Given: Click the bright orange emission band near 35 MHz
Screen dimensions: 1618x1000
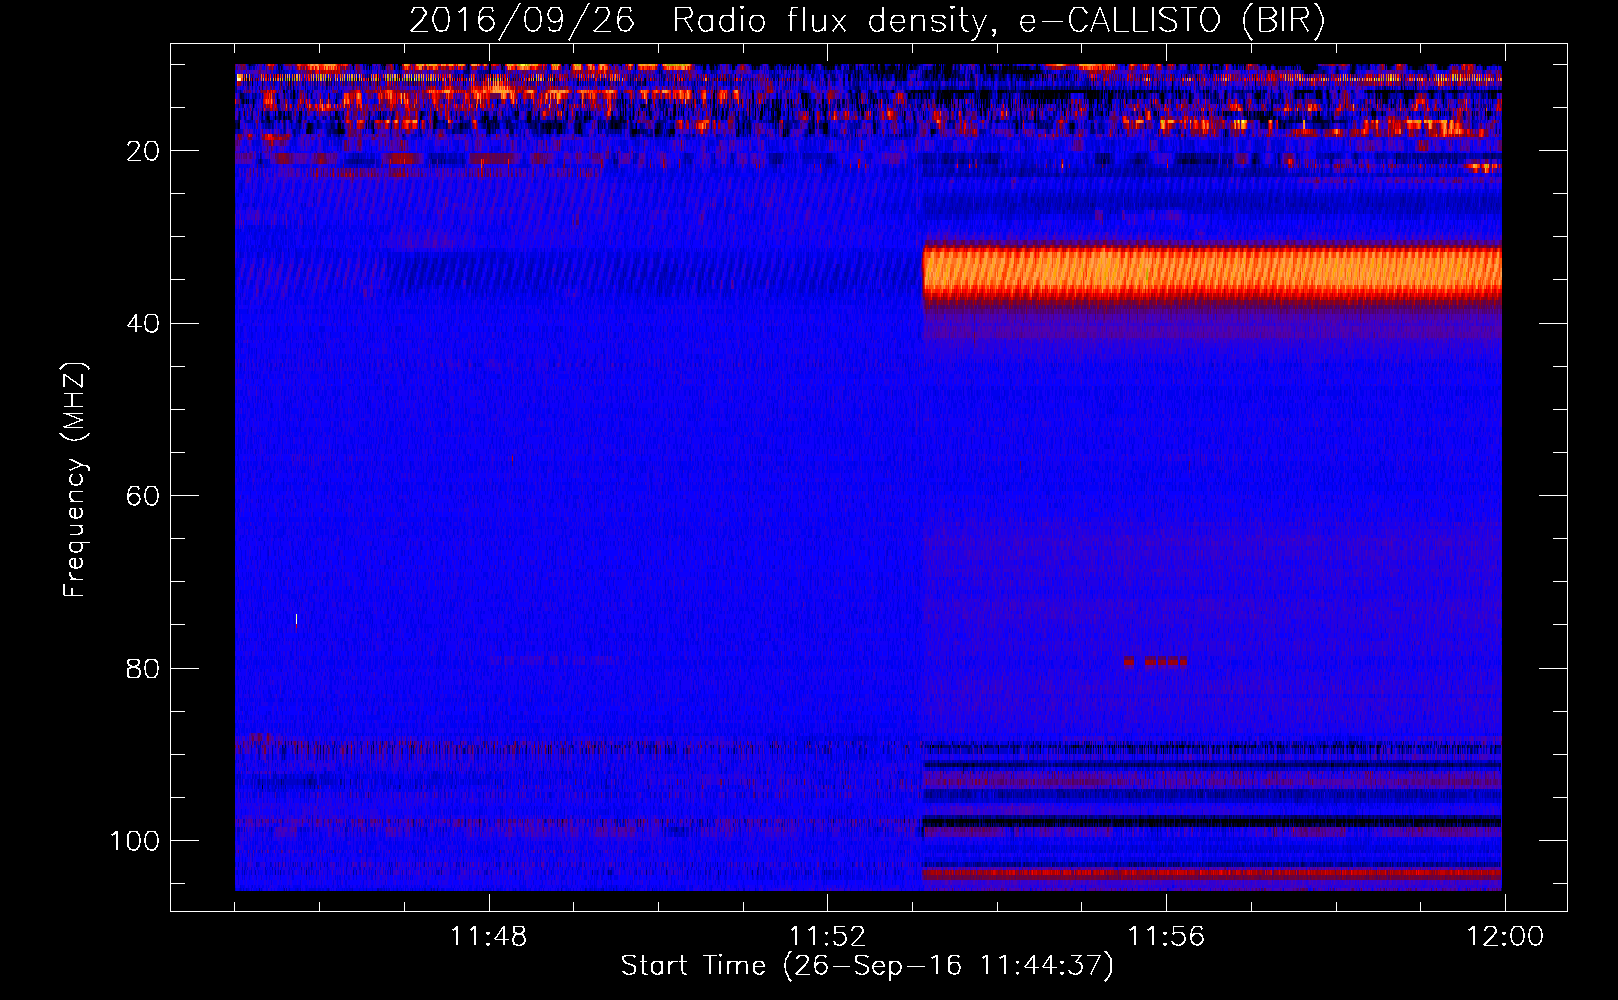Looking at the screenshot, I should click(1212, 272).
